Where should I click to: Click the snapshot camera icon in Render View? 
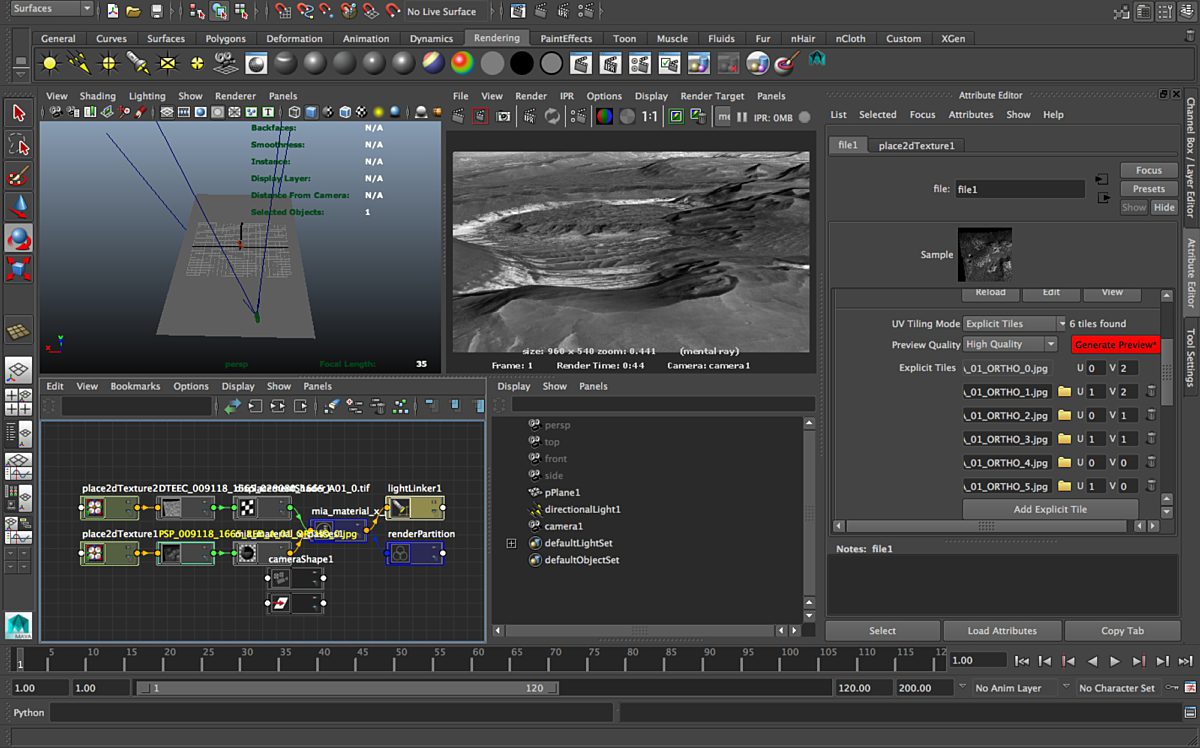click(502, 117)
